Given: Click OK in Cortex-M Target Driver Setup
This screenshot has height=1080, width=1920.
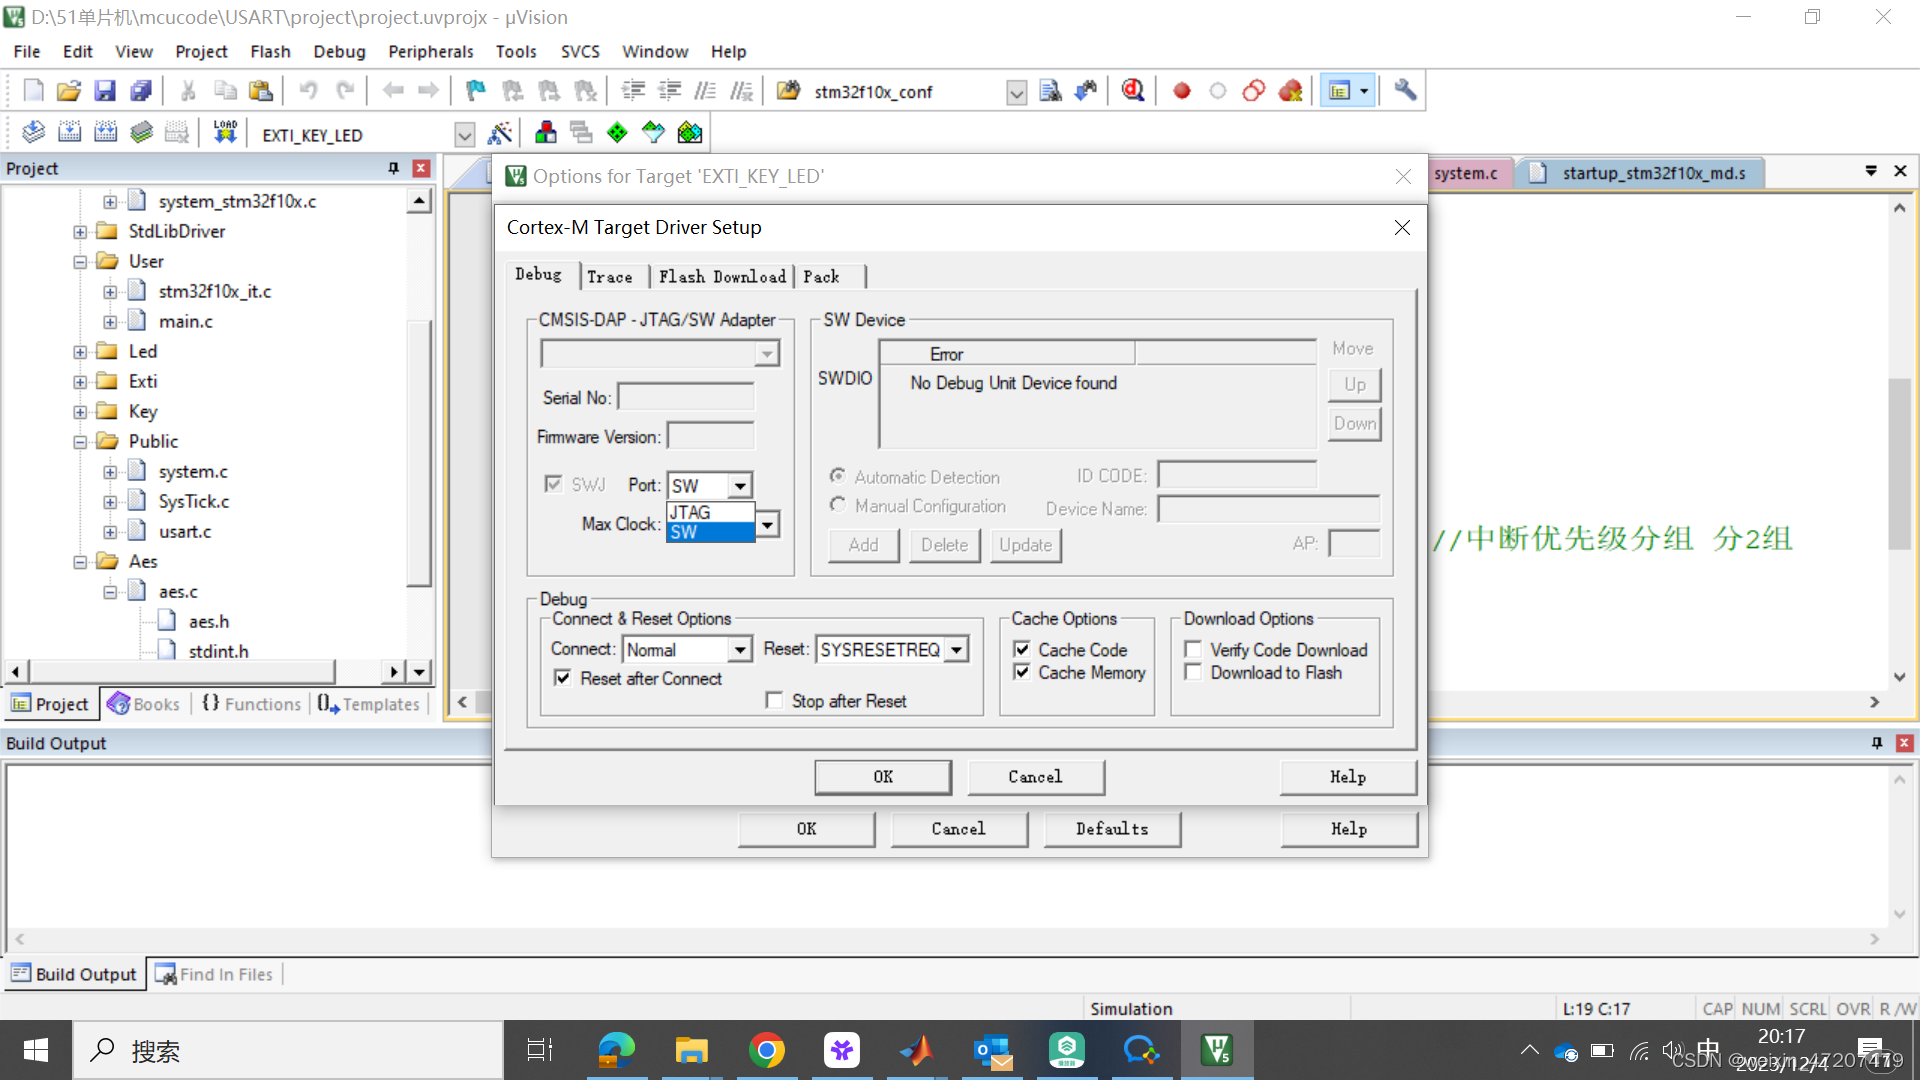Looking at the screenshot, I should click(x=882, y=777).
